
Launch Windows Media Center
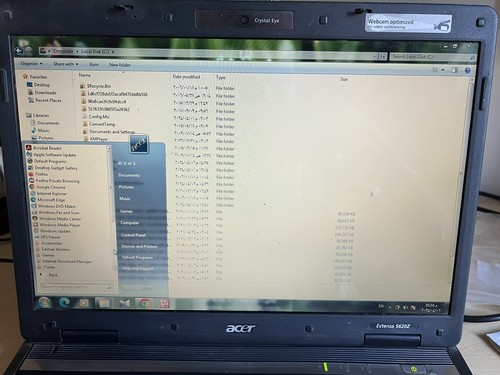tap(60, 219)
